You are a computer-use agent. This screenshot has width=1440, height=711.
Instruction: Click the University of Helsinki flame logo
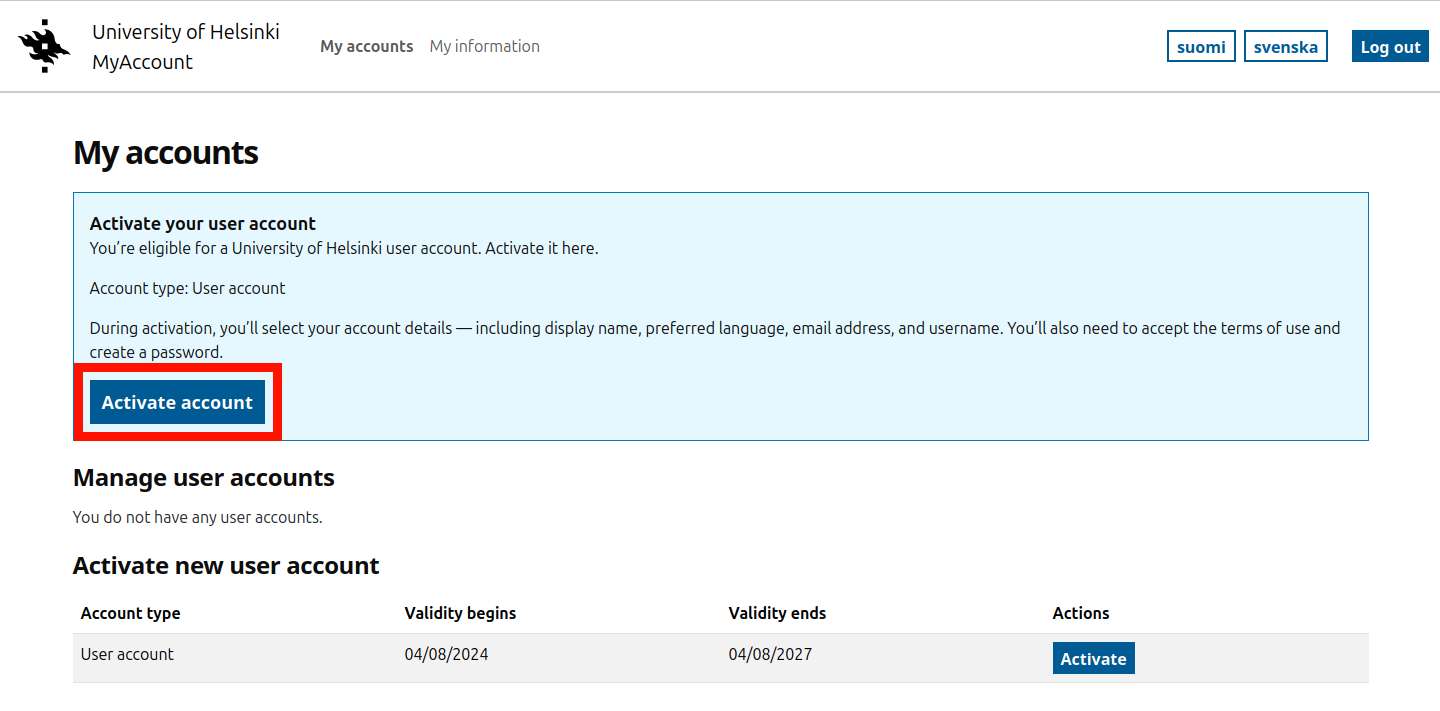tap(45, 47)
